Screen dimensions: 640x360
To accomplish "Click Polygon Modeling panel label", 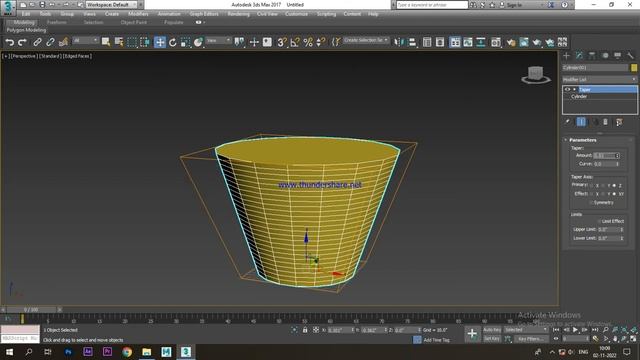I will point(27,30).
